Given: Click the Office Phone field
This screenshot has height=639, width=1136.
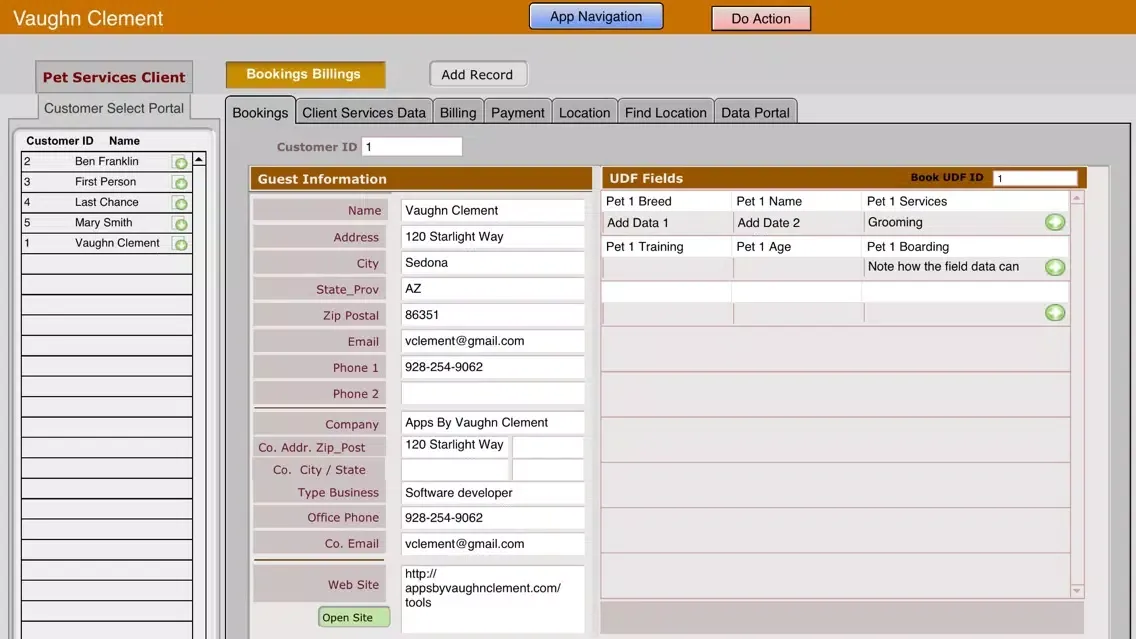Looking at the screenshot, I should tap(492, 517).
